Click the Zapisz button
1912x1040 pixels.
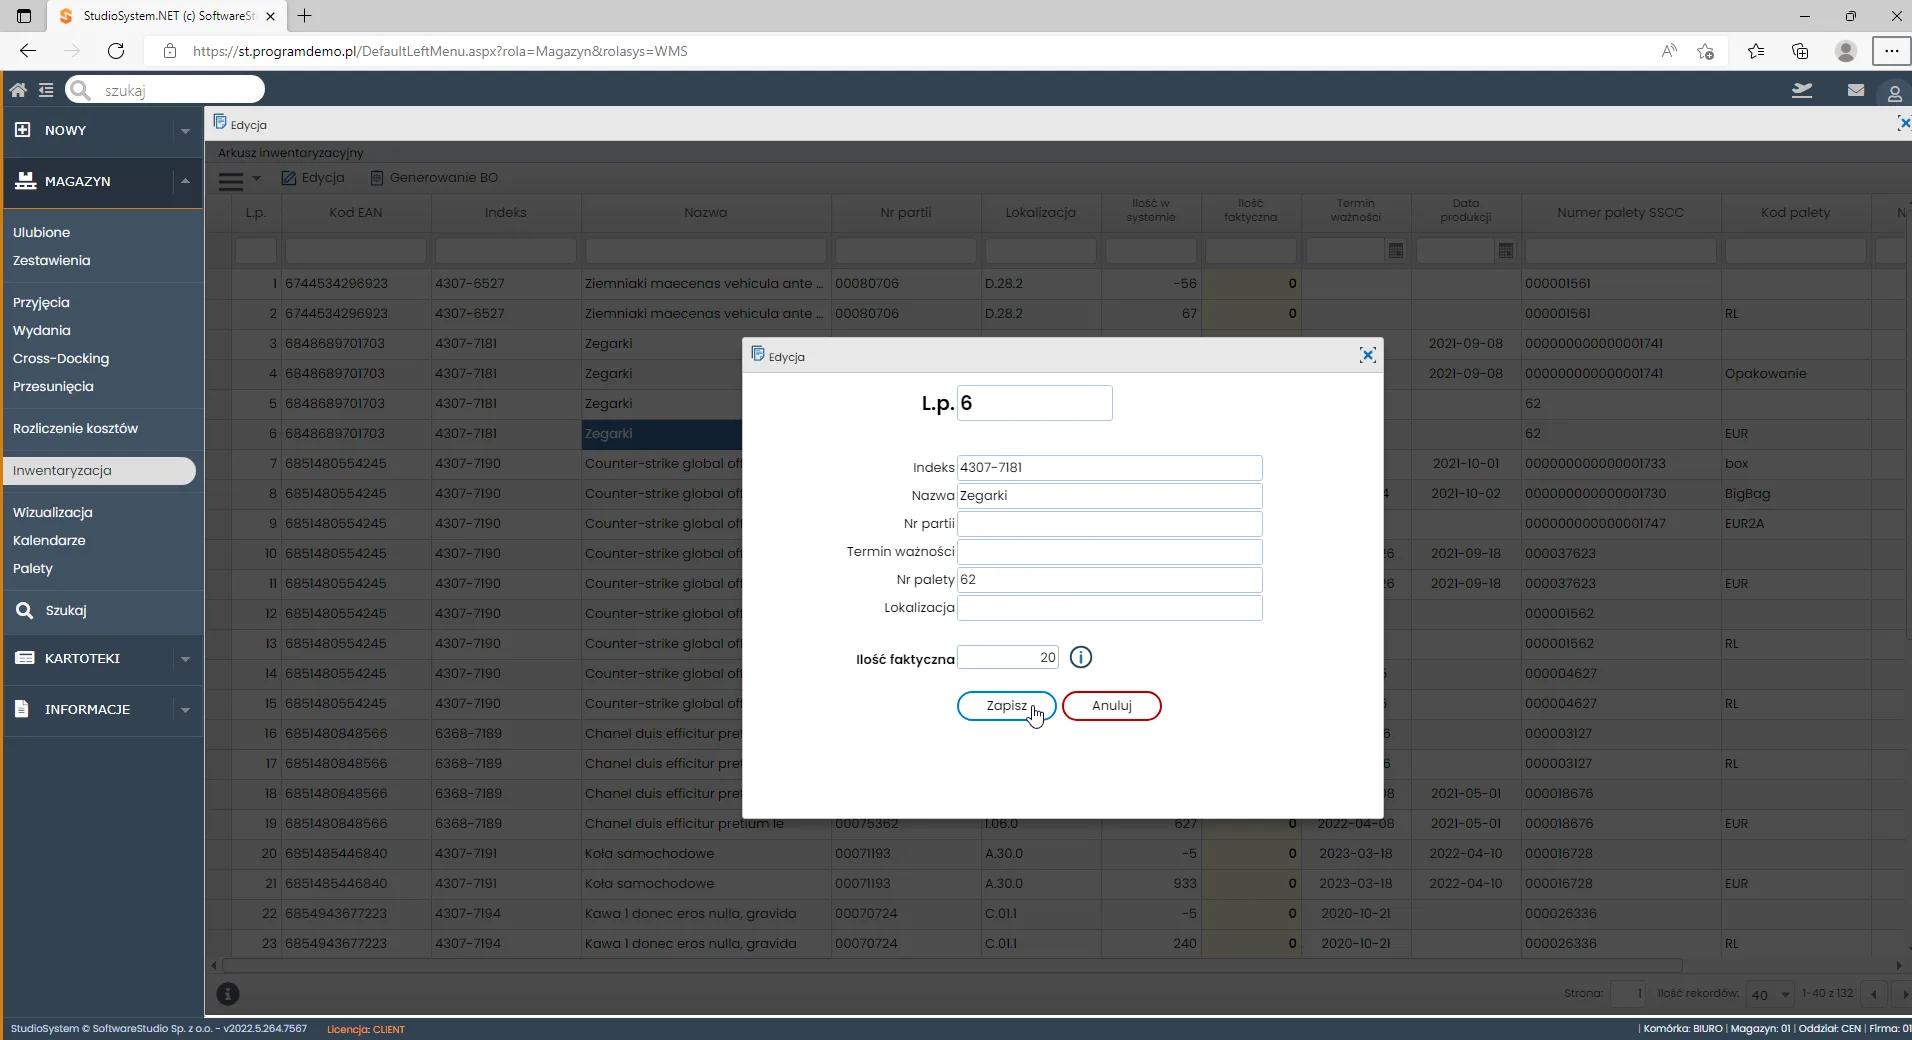[x=1006, y=706]
